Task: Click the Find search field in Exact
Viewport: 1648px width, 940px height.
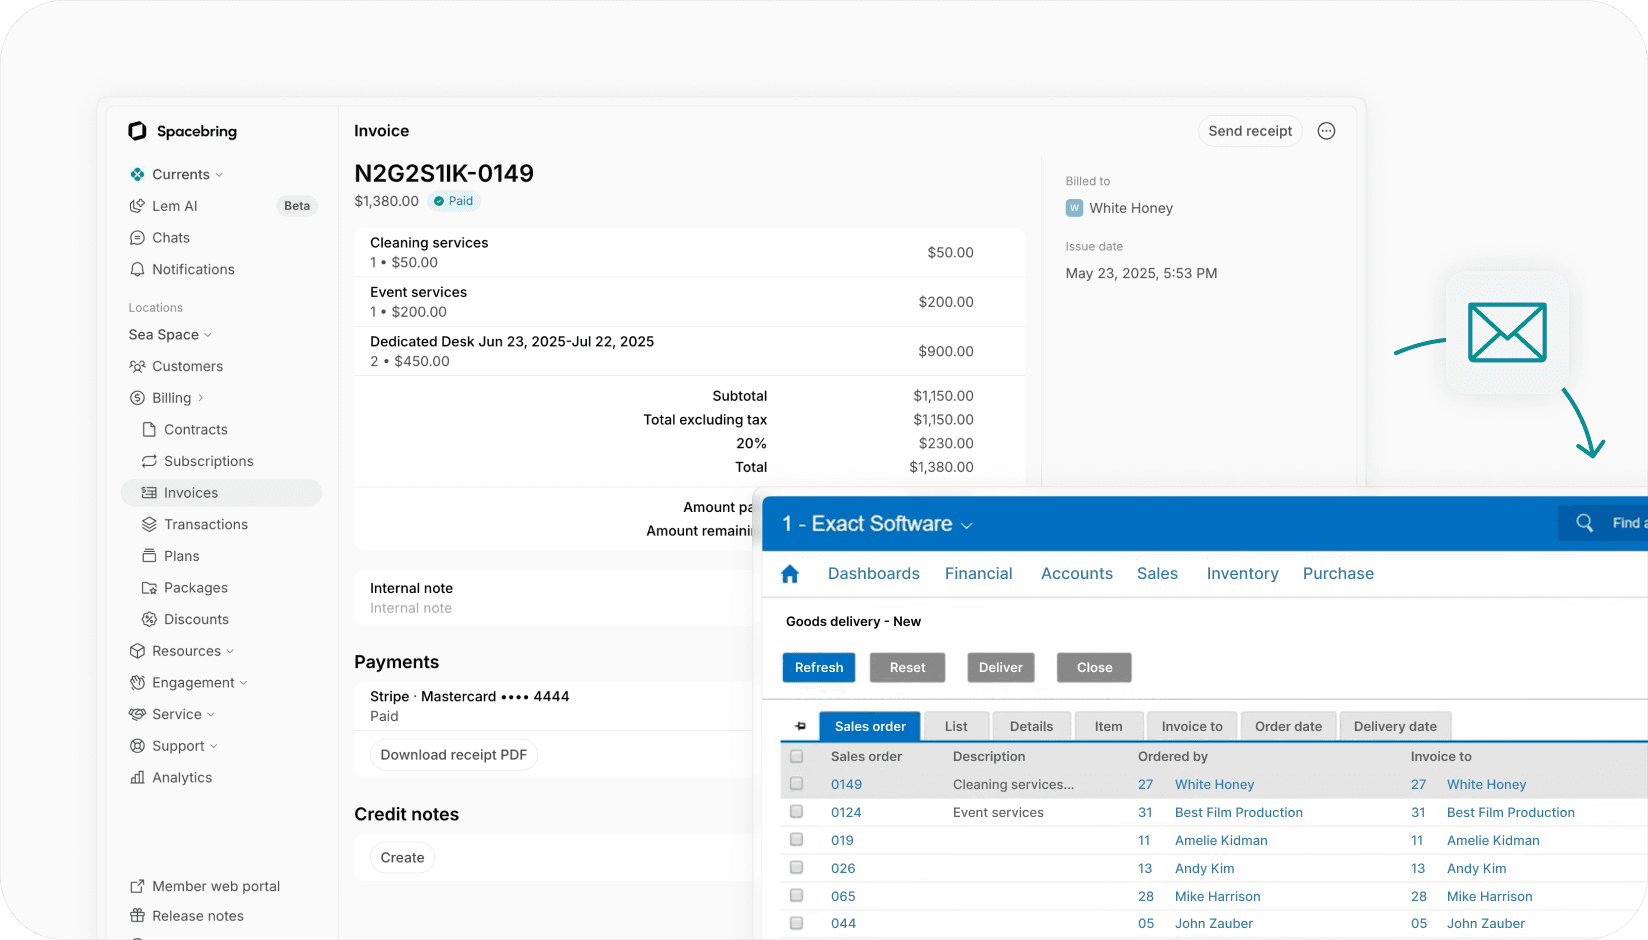Action: coord(1603,523)
